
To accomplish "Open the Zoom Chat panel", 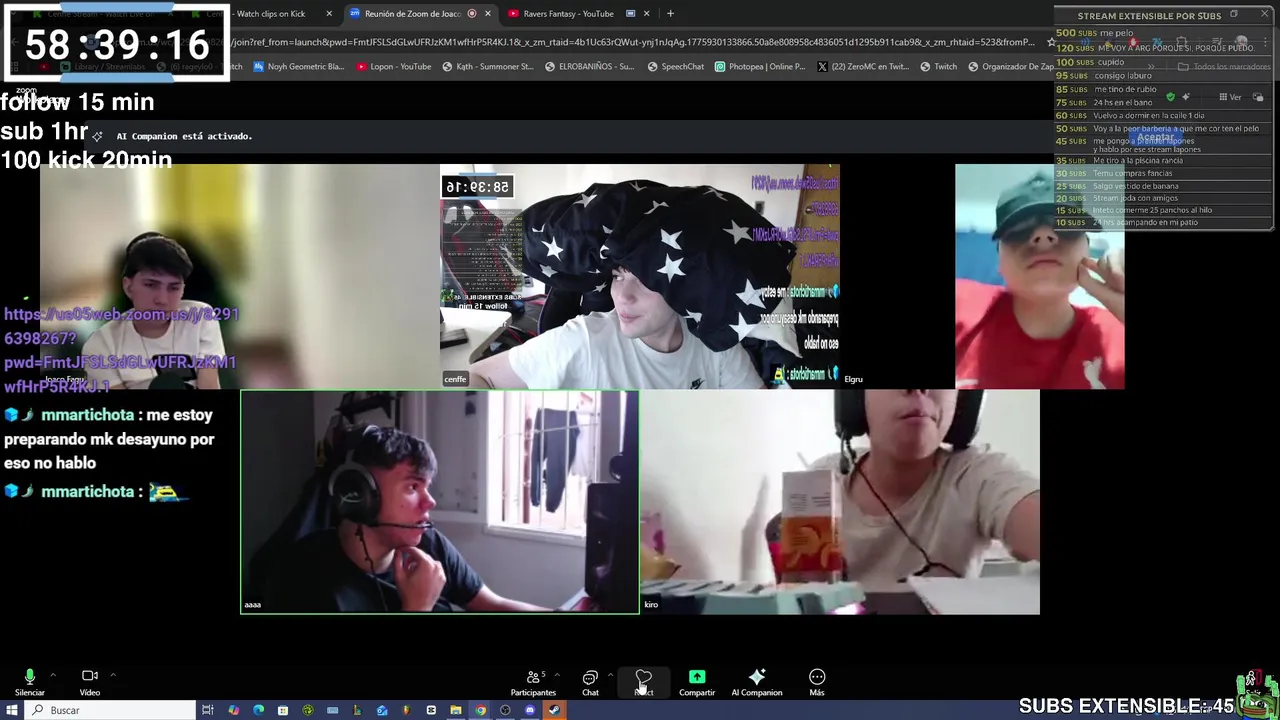I will [590, 682].
